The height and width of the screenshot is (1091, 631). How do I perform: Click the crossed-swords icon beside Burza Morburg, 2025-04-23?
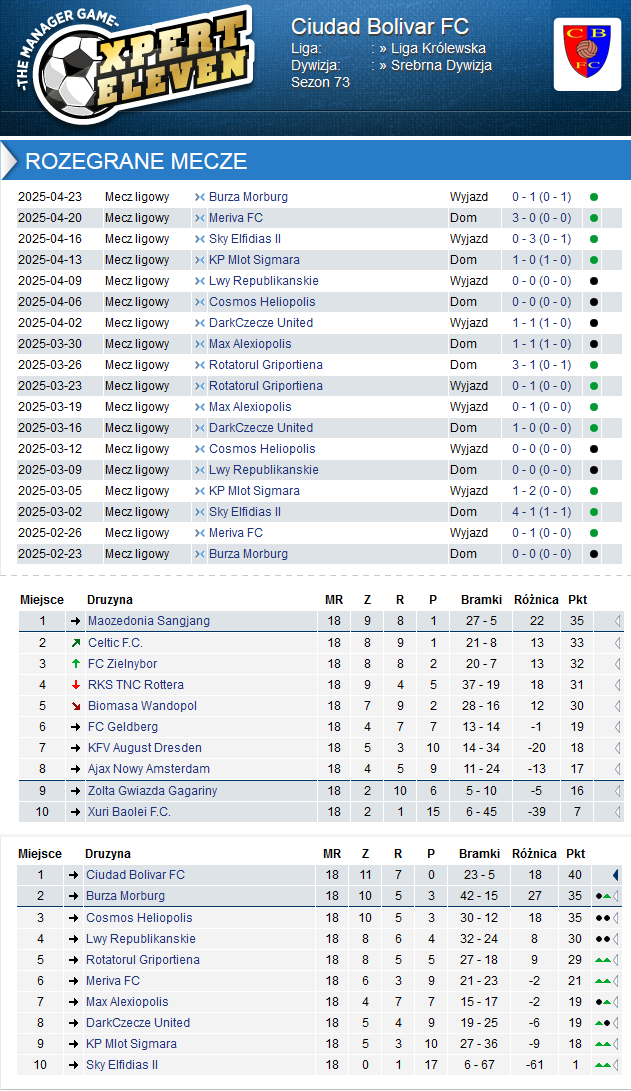pos(200,197)
